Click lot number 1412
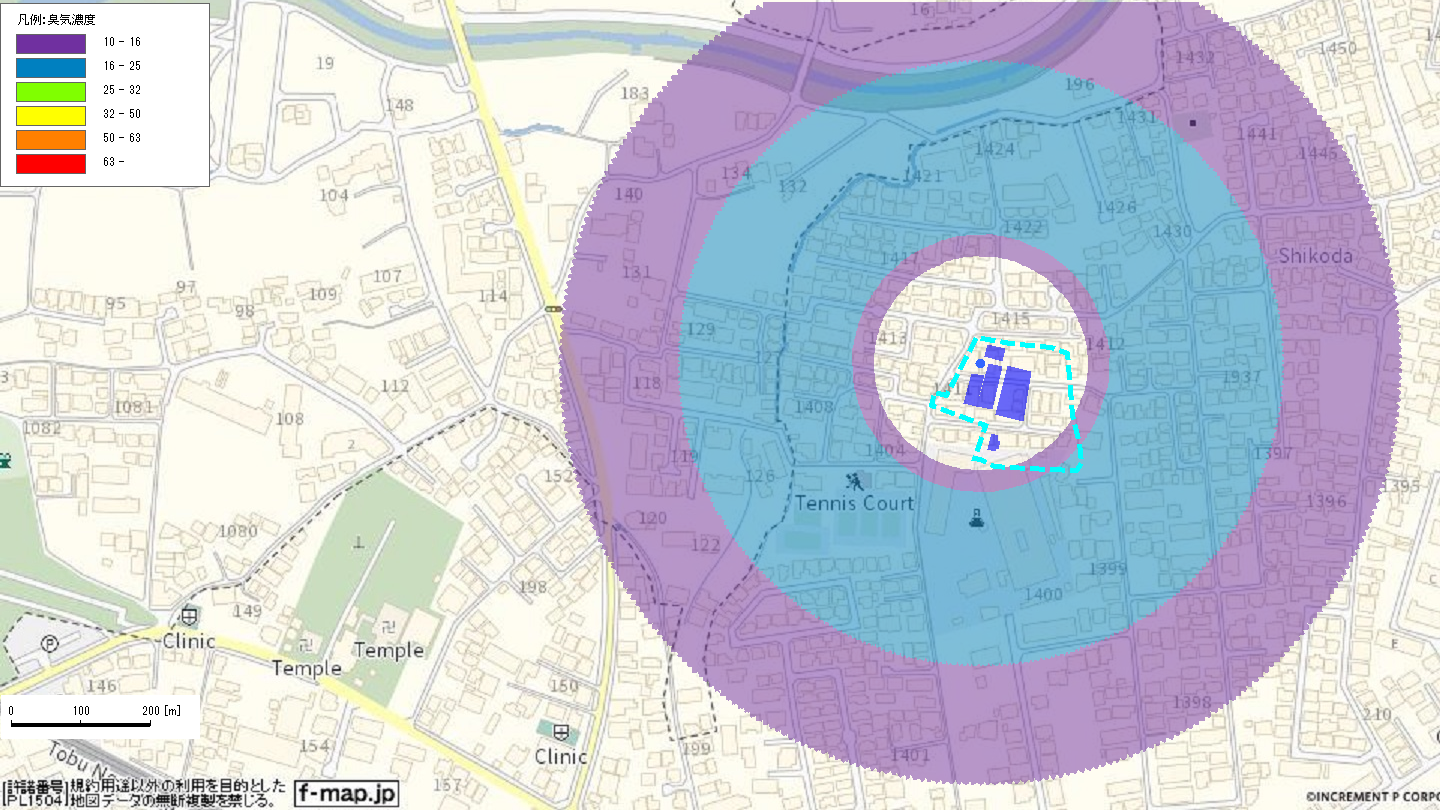This screenshot has height=810, width=1440. [1105, 344]
